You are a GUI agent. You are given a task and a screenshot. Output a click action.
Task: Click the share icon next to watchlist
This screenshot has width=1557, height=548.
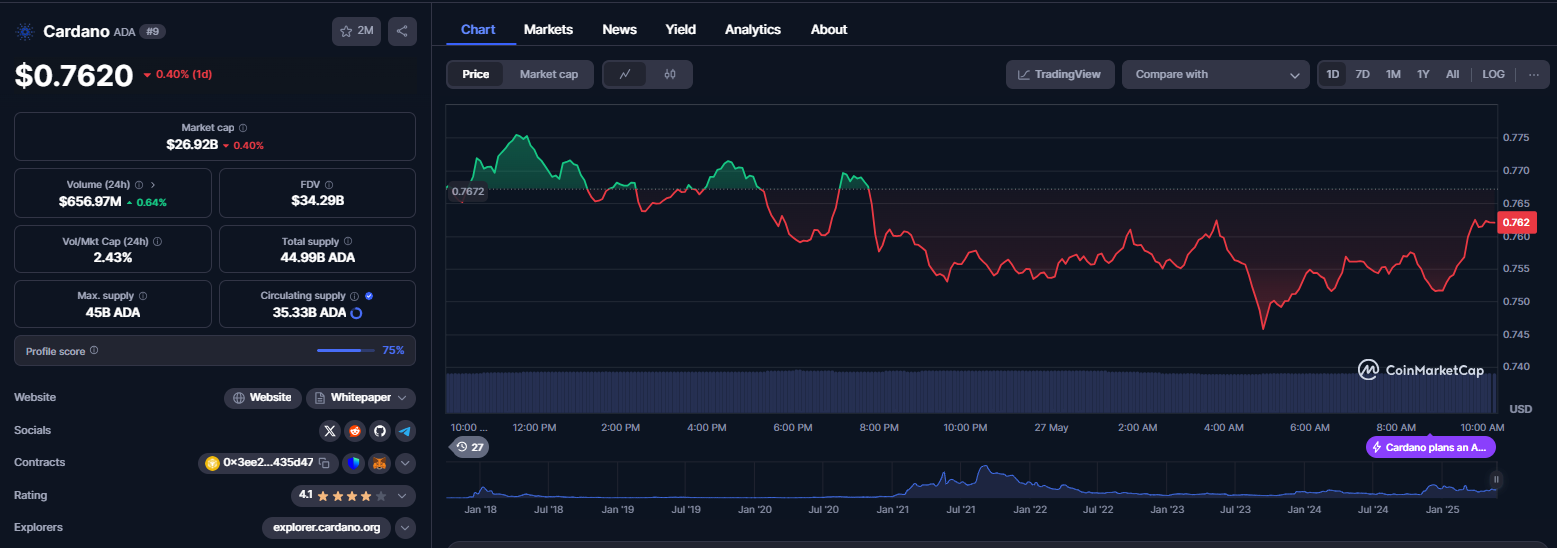402,31
